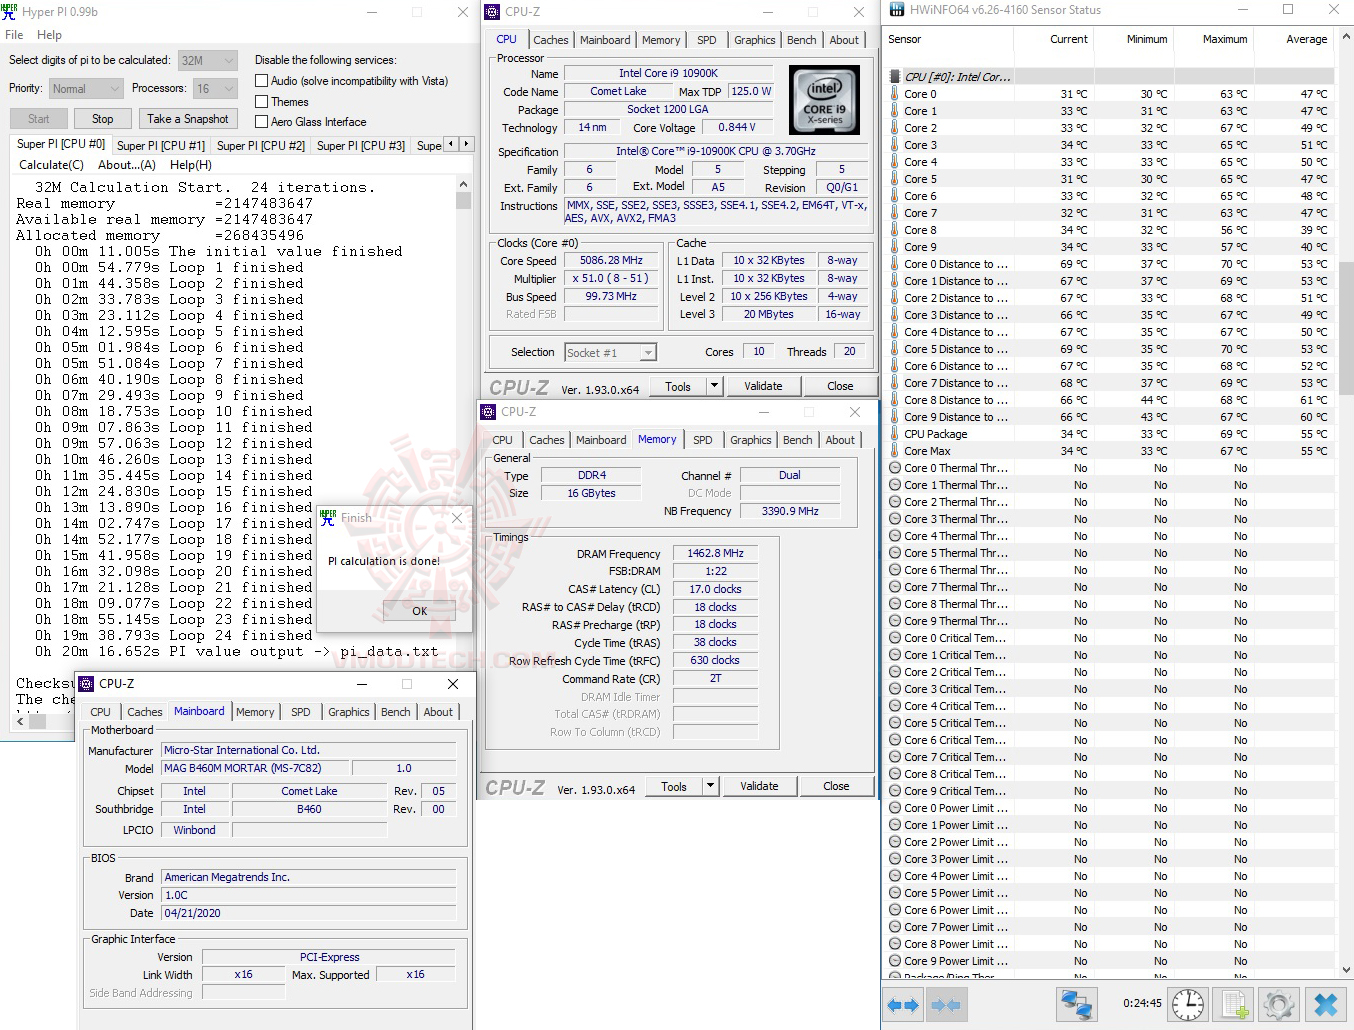This screenshot has width=1354, height=1030.
Task: Click Take a Snapshot in Hyper PI
Action: (188, 118)
